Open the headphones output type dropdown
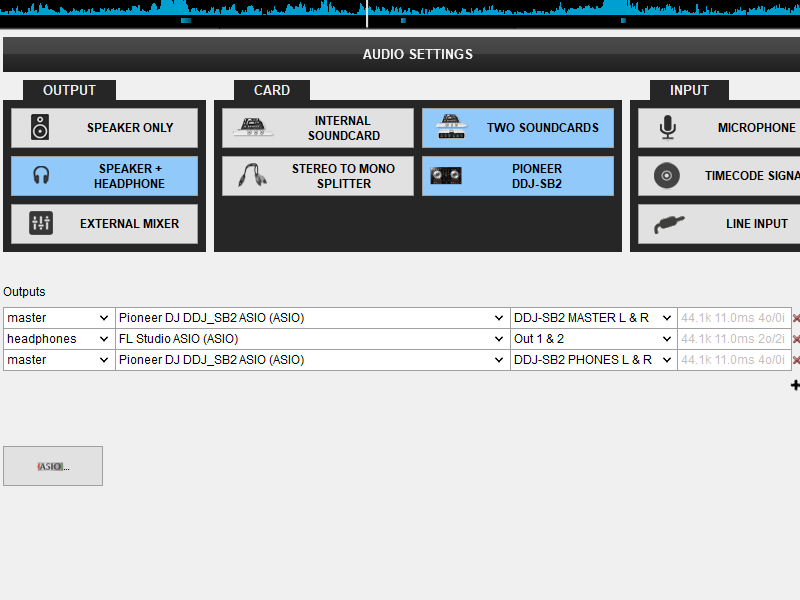 (x=59, y=339)
